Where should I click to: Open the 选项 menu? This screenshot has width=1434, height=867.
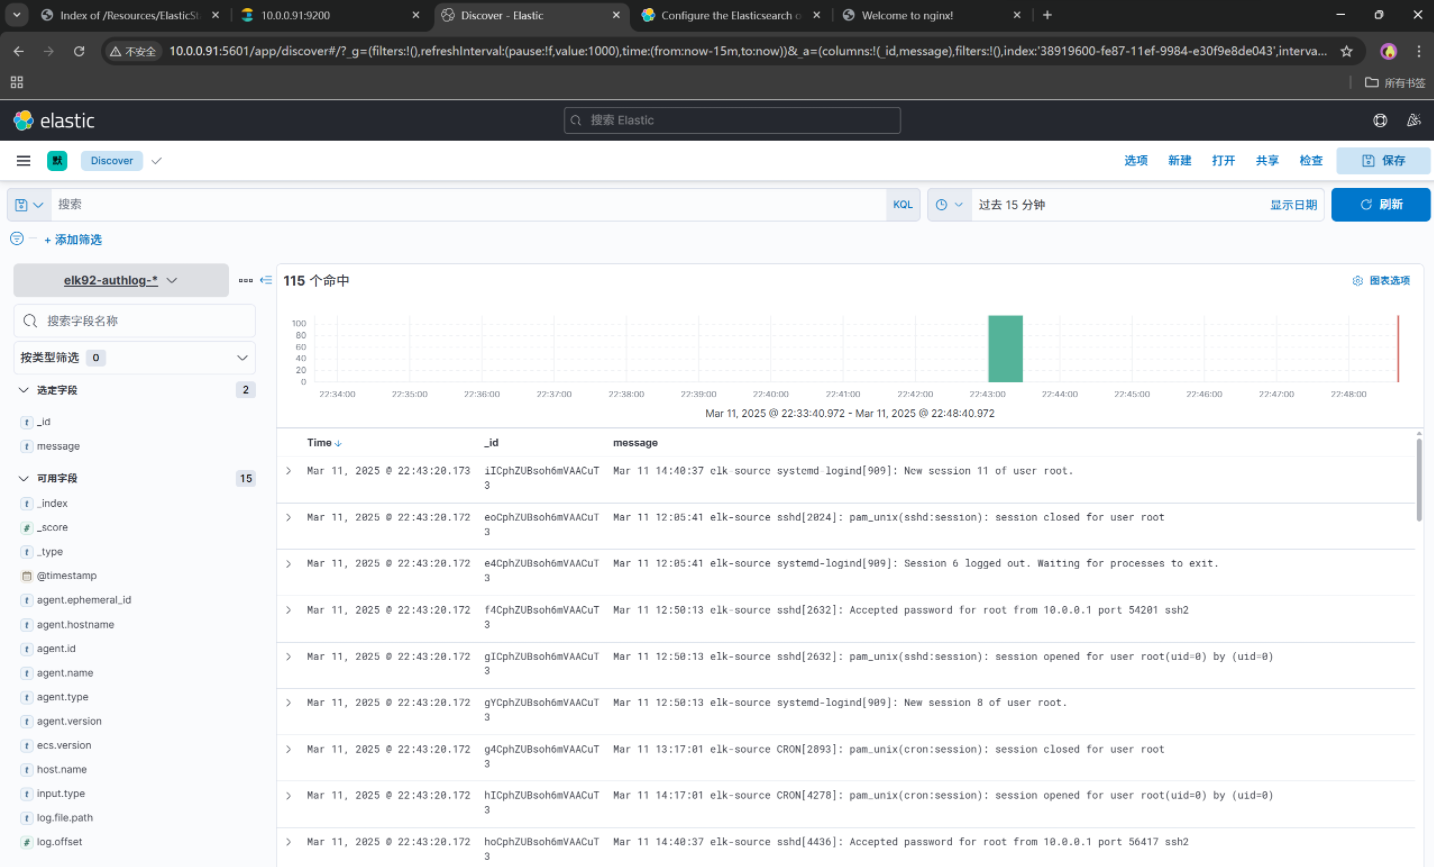1136,161
